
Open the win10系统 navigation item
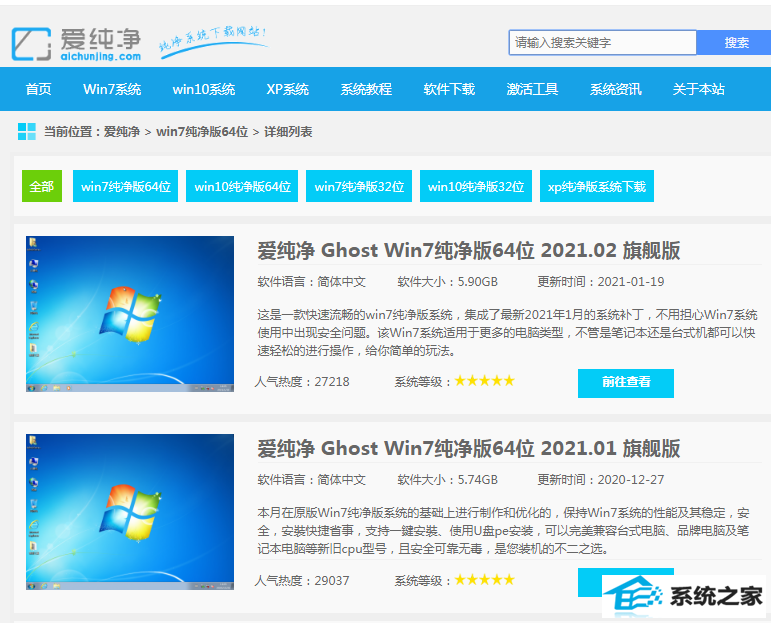(x=204, y=89)
